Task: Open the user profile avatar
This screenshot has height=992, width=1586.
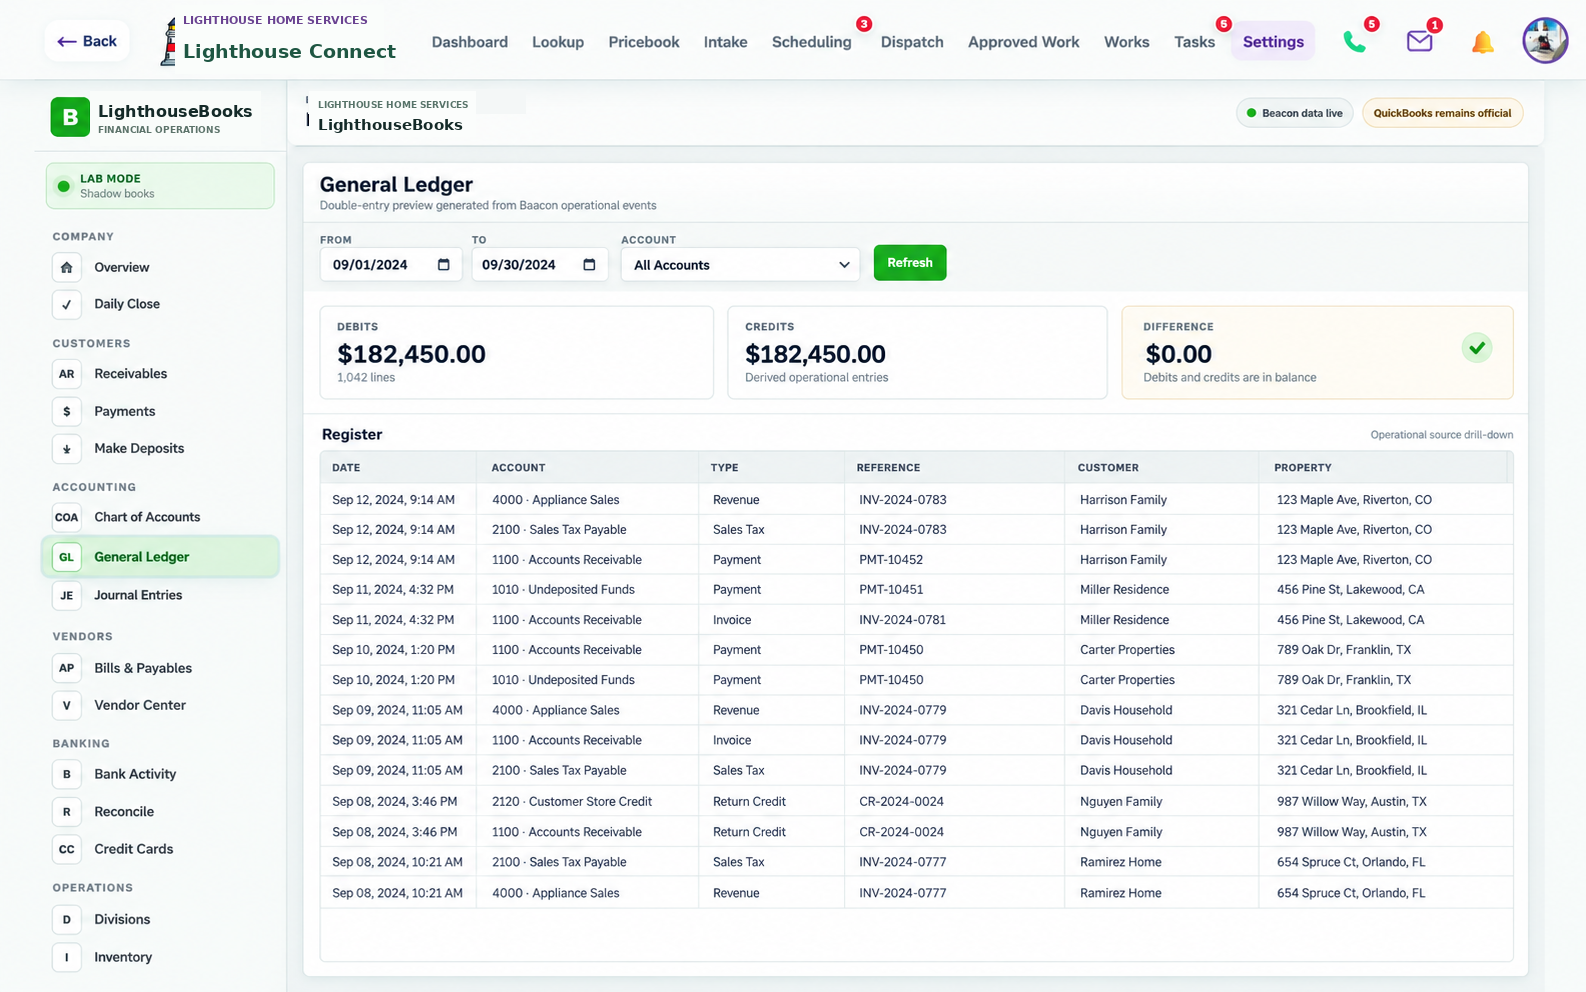Action: (x=1545, y=41)
